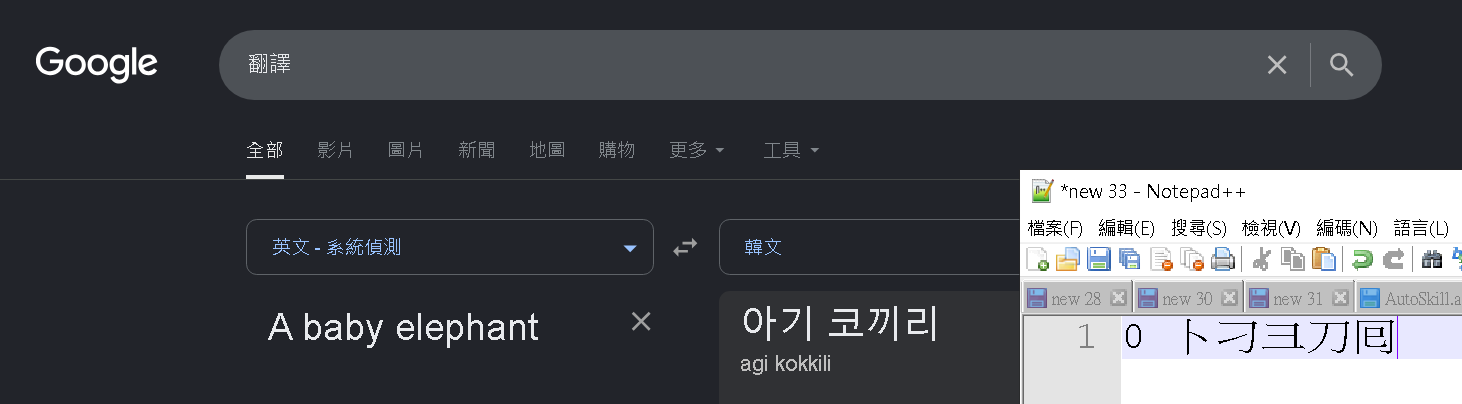Open the 更多 dropdown in search filters

(x=696, y=150)
